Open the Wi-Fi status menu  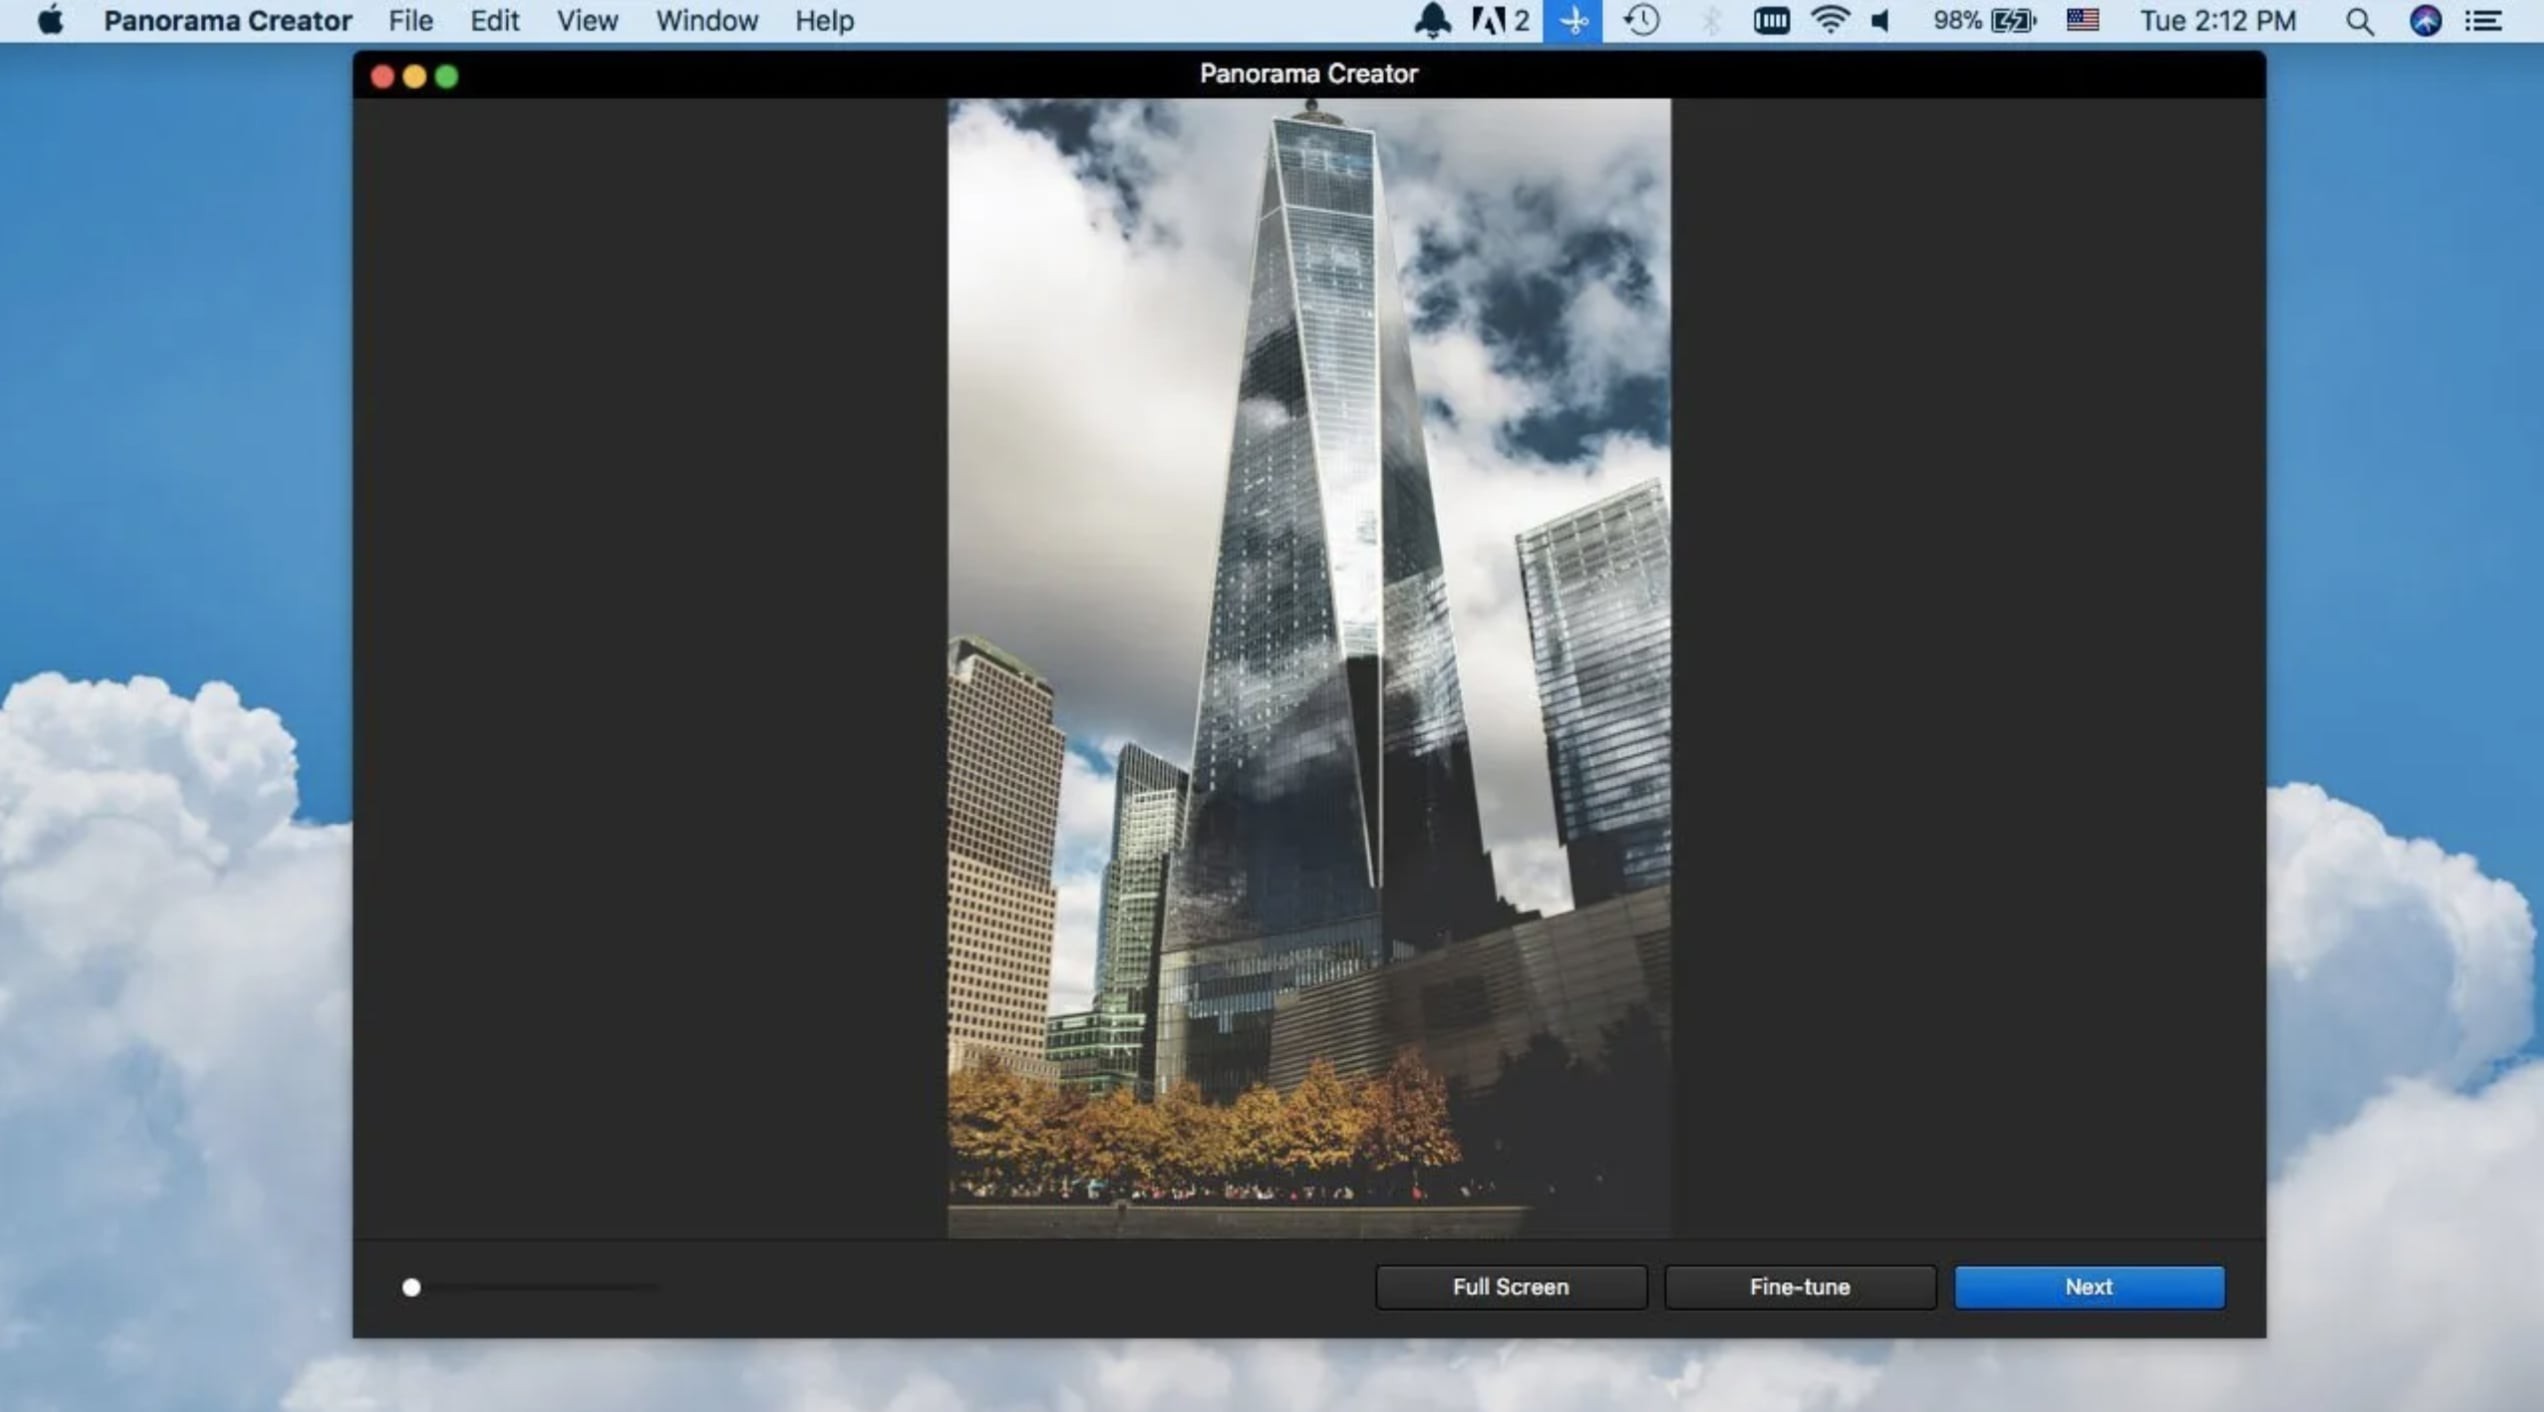[1829, 20]
